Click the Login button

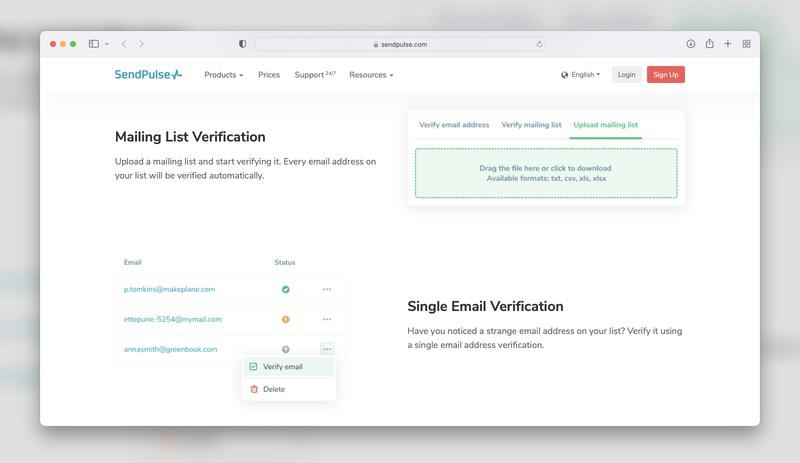coord(627,75)
